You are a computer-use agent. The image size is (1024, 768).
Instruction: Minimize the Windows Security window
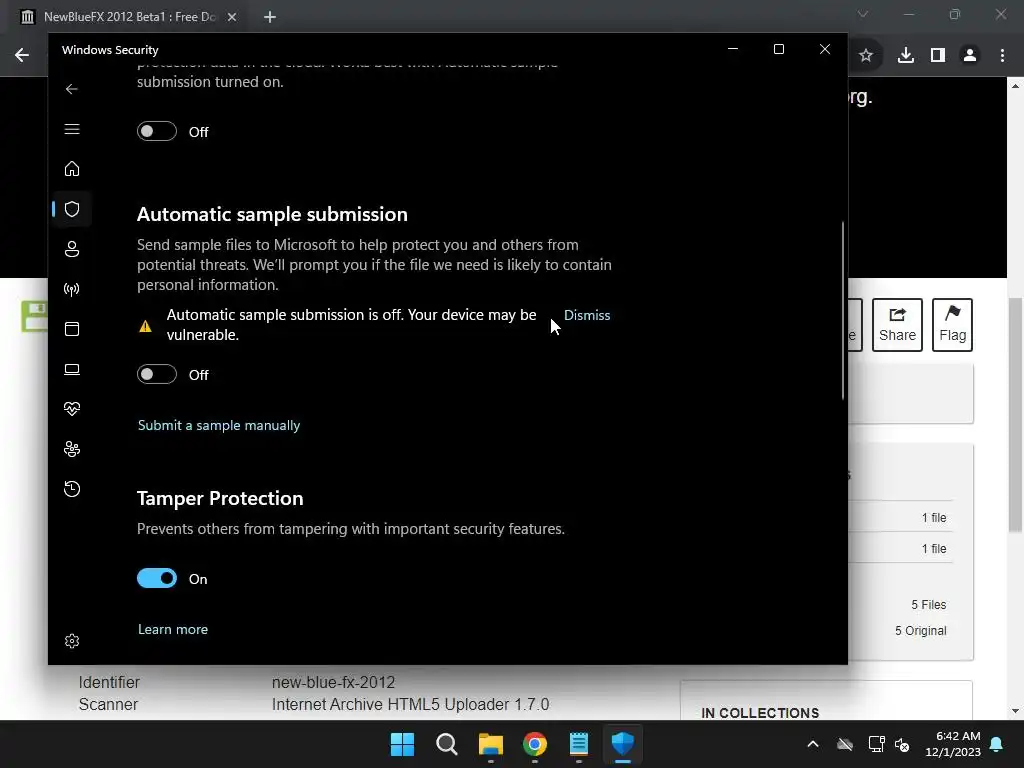(733, 49)
